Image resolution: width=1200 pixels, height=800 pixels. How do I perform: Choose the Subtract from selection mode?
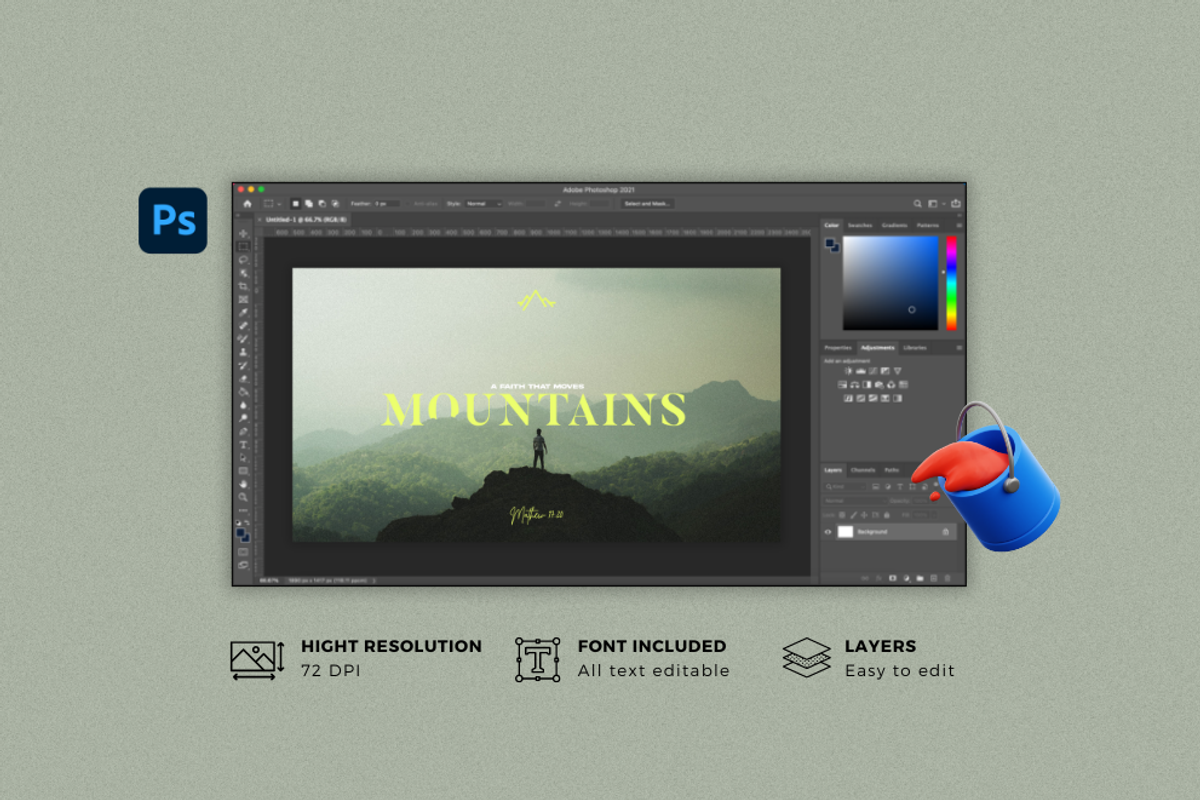coord(322,203)
